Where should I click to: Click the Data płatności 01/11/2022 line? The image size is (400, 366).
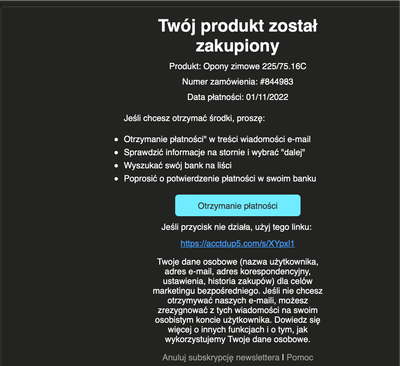click(238, 97)
